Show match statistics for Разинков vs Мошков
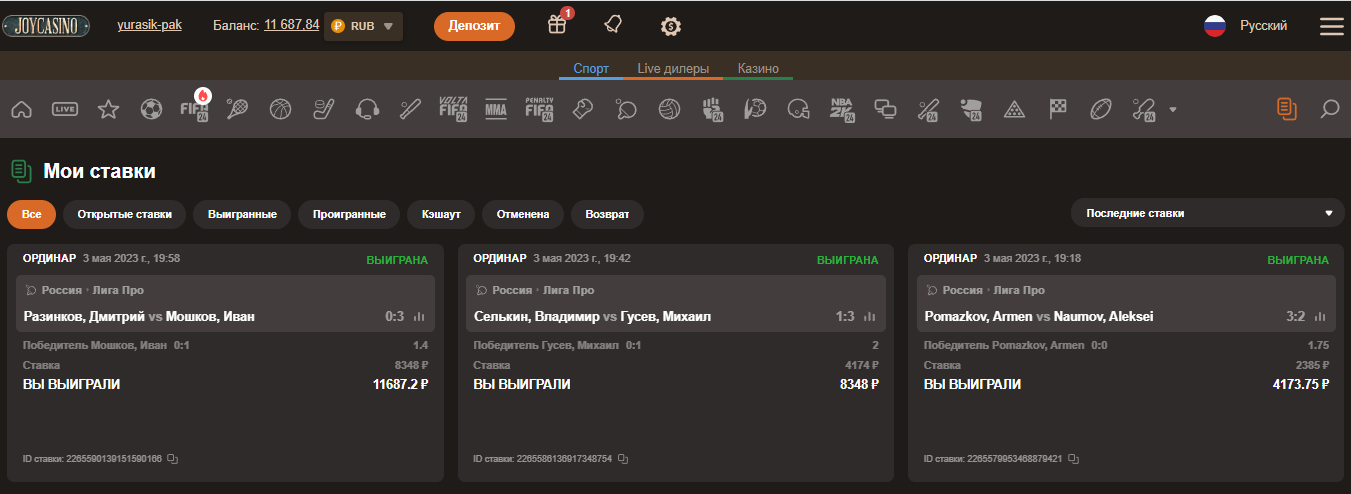Image resolution: width=1351 pixels, height=494 pixels. (x=419, y=317)
